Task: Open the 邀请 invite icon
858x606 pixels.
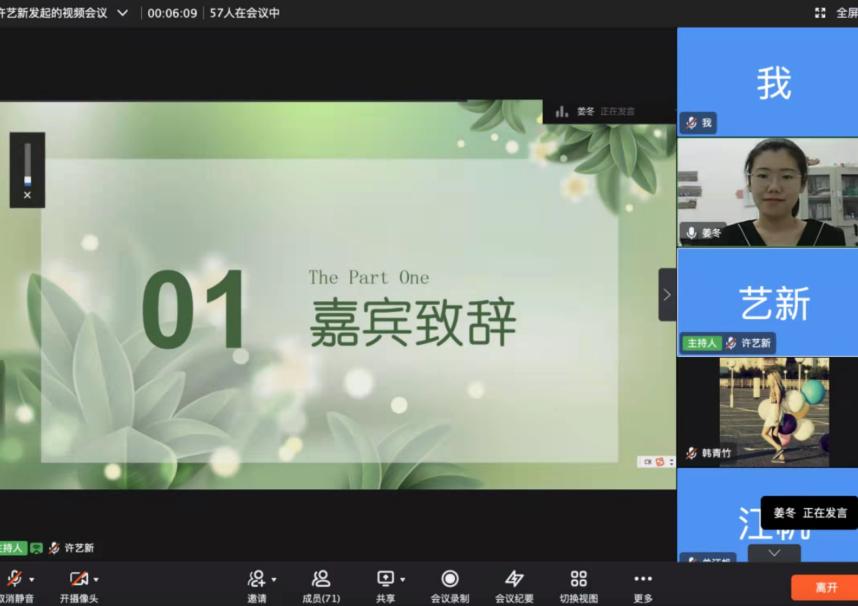Action: pos(257,579)
